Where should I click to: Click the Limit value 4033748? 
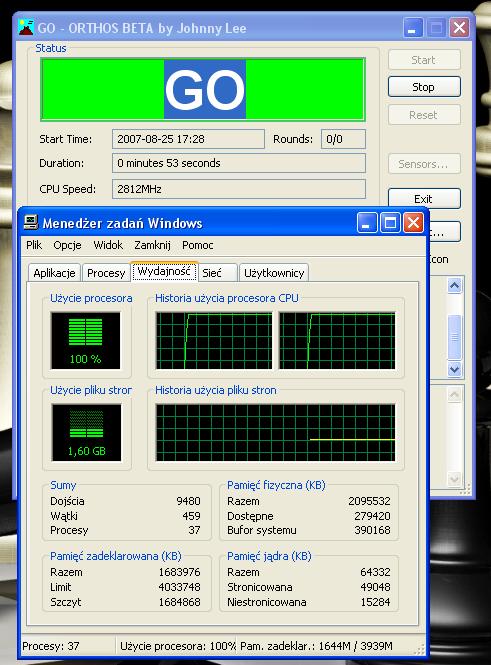coord(179,587)
